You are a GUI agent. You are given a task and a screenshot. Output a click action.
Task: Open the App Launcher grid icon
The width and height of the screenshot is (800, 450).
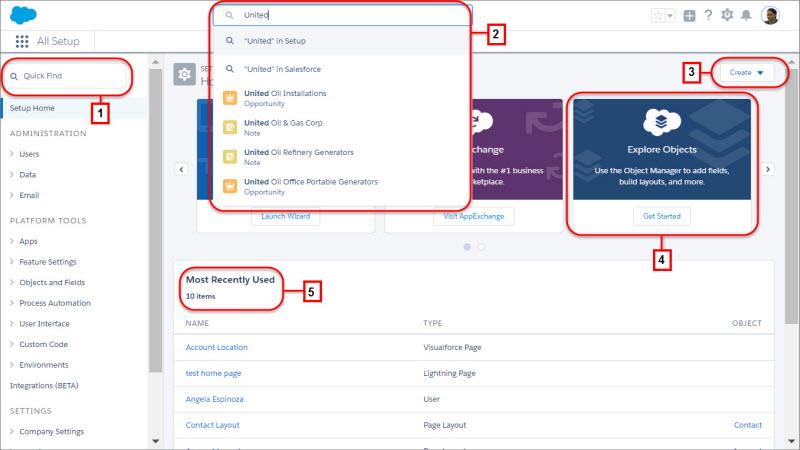point(22,41)
